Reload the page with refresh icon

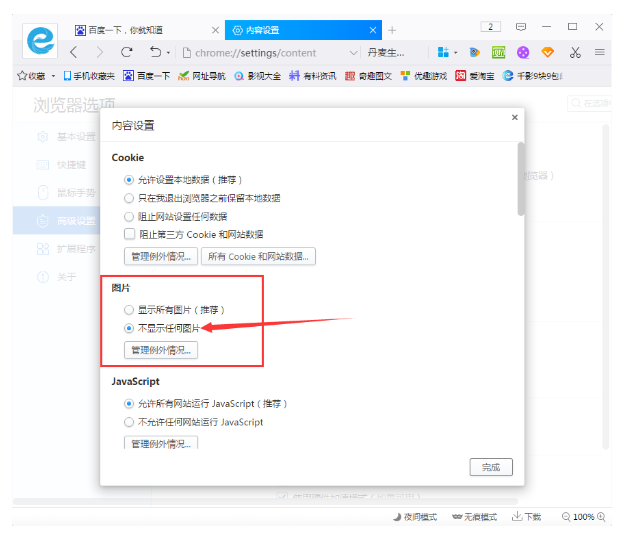point(127,52)
